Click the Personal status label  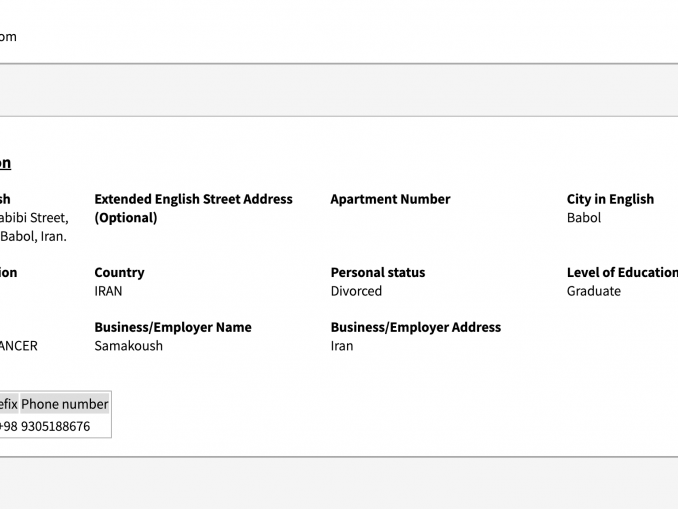click(x=378, y=272)
